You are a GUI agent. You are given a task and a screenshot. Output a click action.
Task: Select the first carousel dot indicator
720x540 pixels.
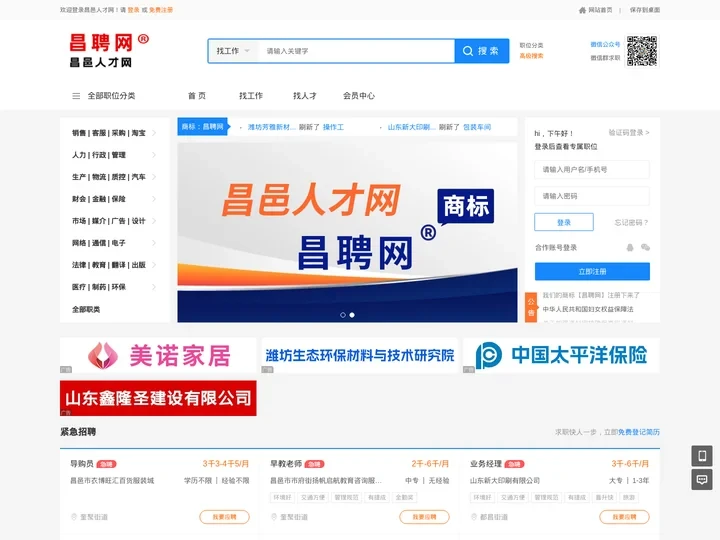click(x=343, y=315)
